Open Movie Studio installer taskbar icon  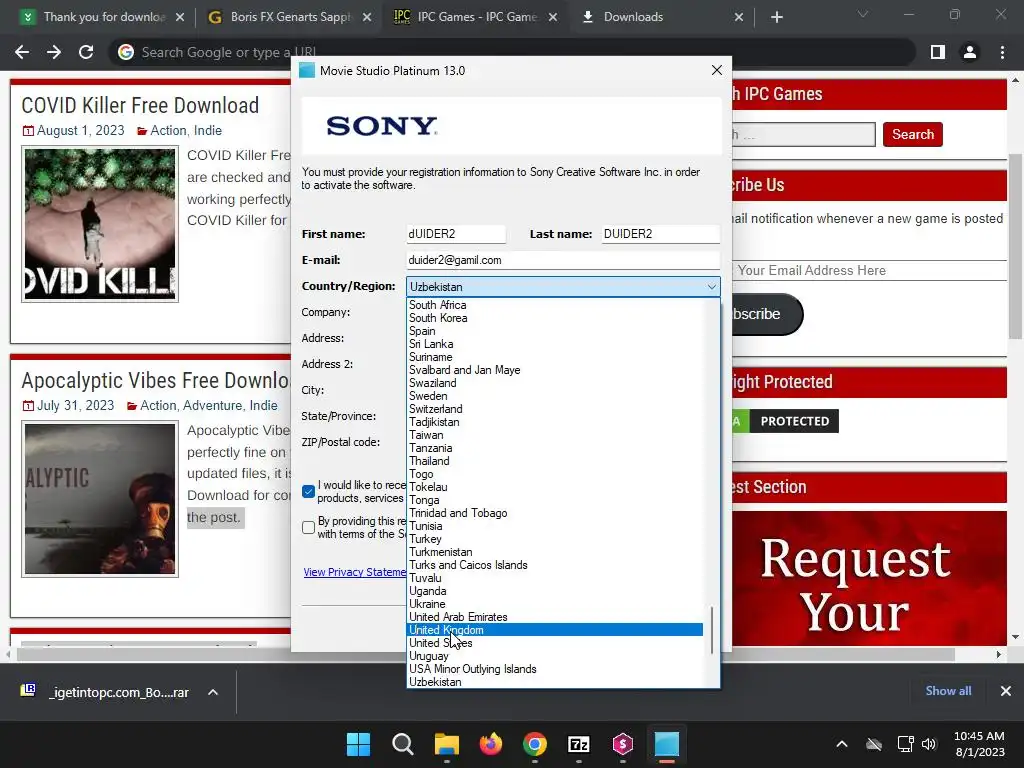pos(667,744)
